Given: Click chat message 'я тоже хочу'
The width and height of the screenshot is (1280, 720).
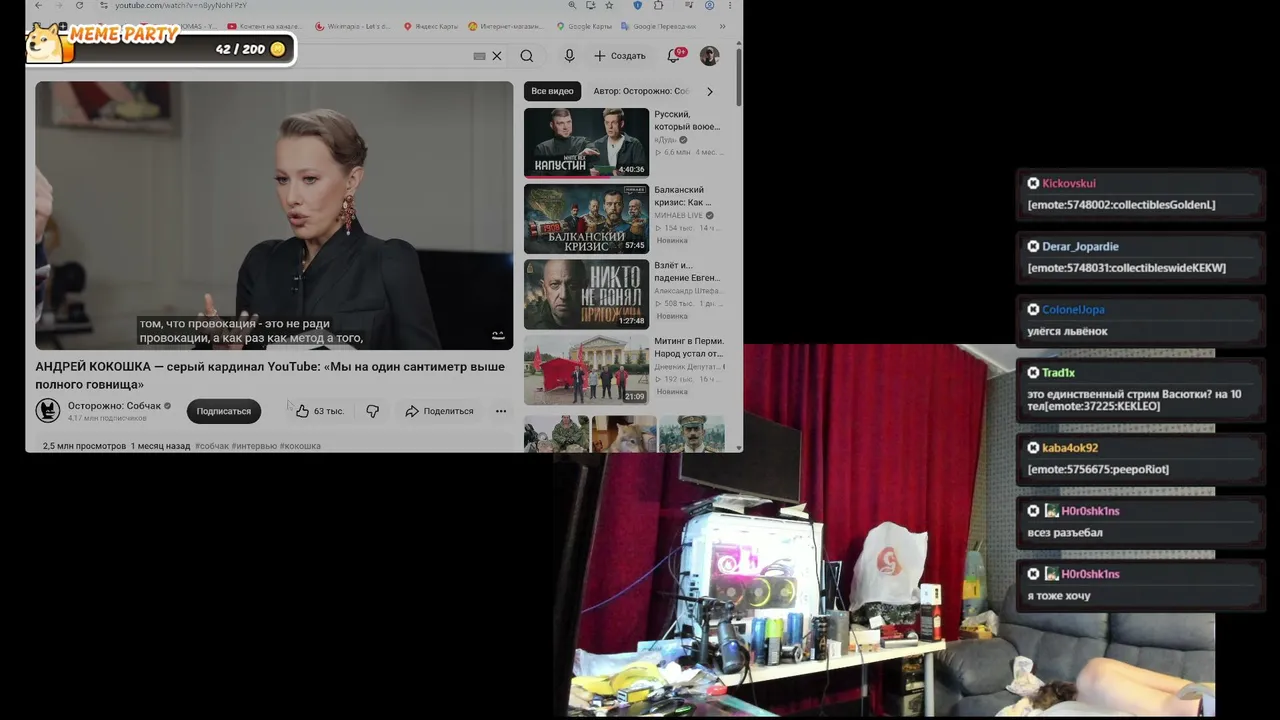Looking at the screenshot, I should (1059, 596).
